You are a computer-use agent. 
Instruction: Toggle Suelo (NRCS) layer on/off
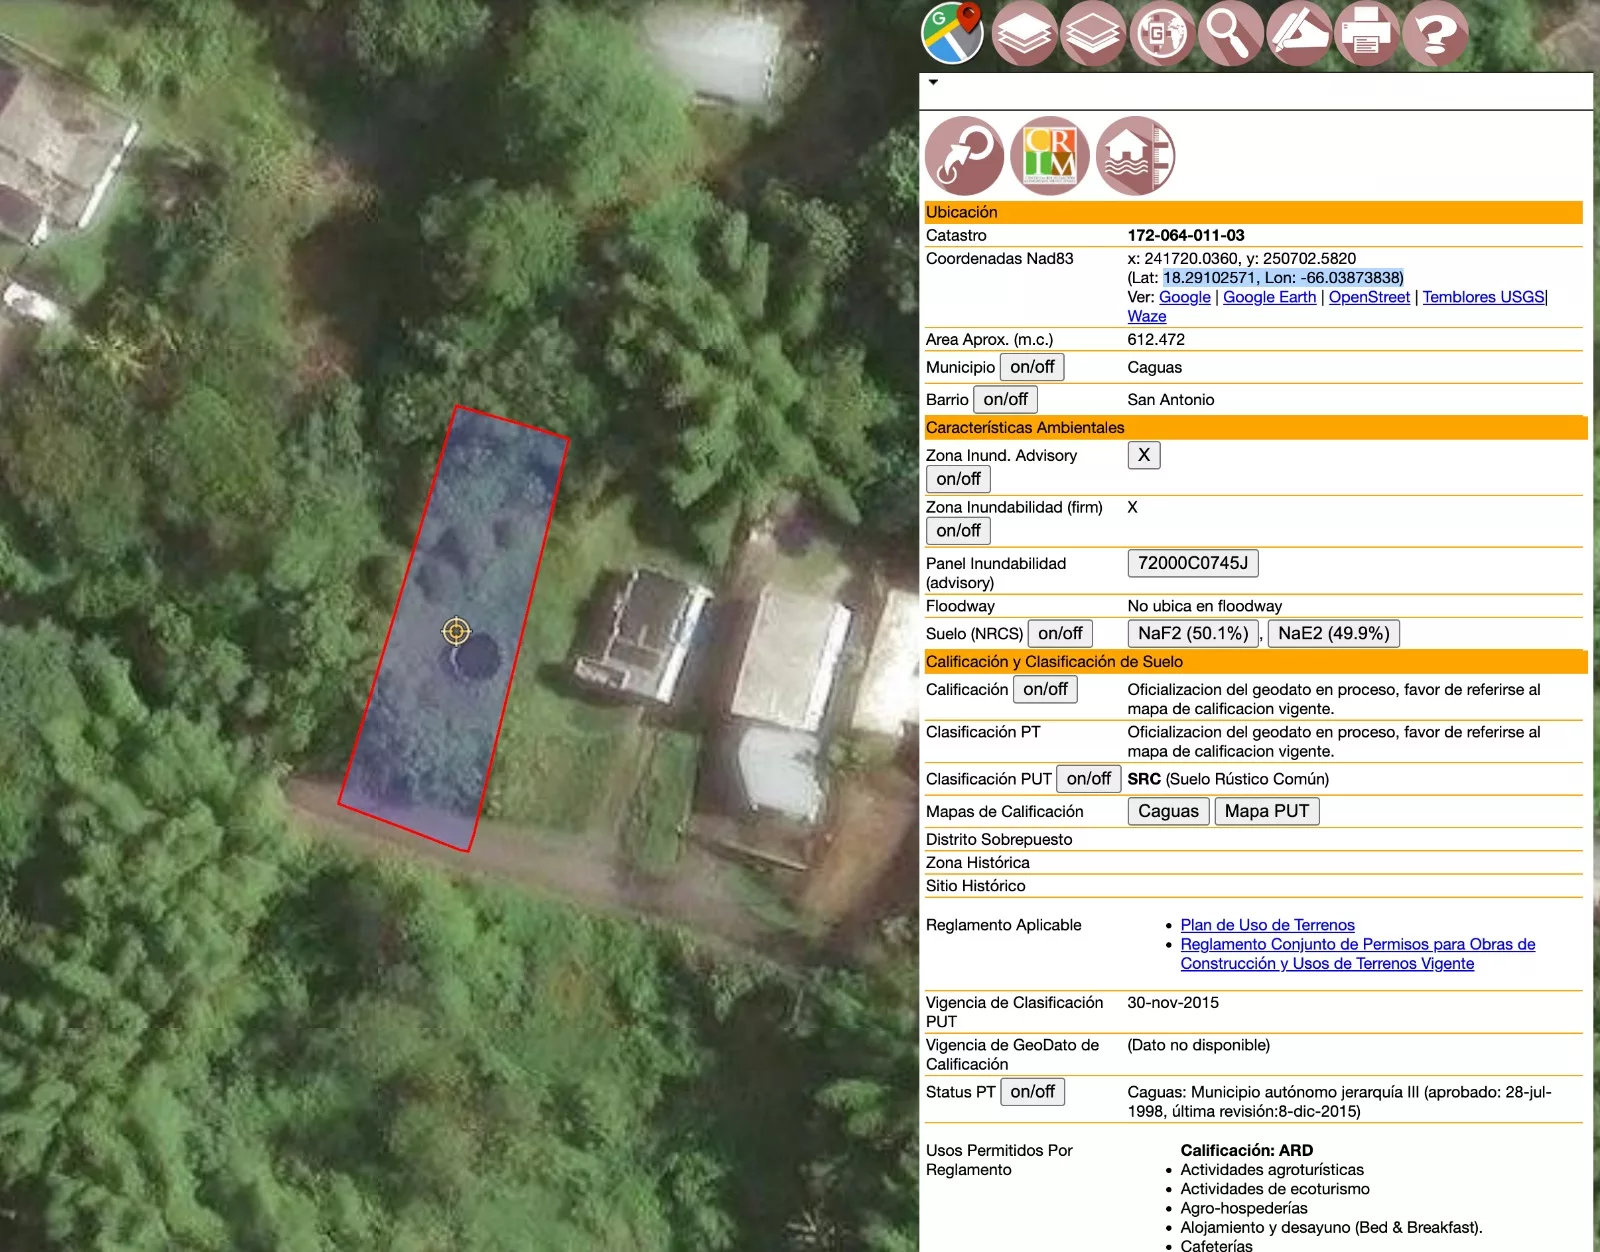[x=1060, y=633]
